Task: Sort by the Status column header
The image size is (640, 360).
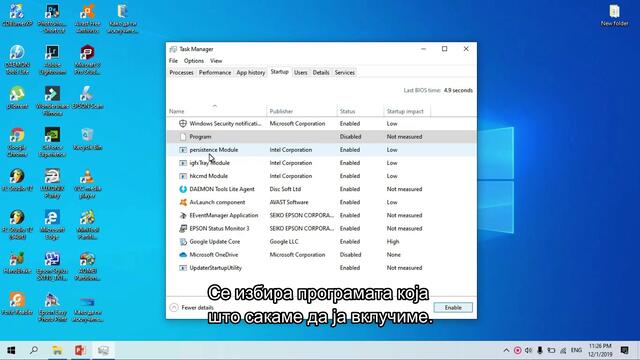Action: pos(360,111)
